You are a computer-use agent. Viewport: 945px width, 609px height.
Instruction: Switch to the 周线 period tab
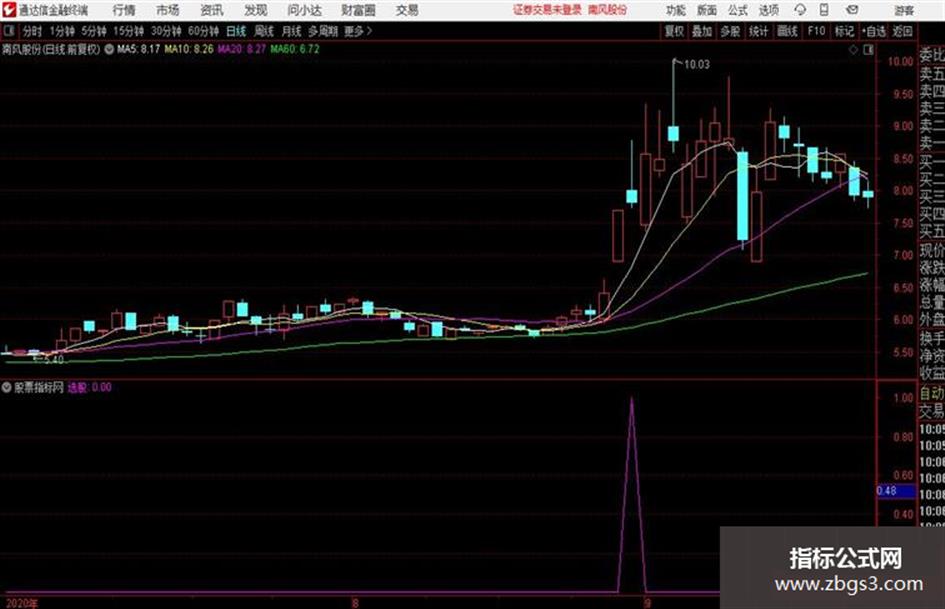pos(264,31)
